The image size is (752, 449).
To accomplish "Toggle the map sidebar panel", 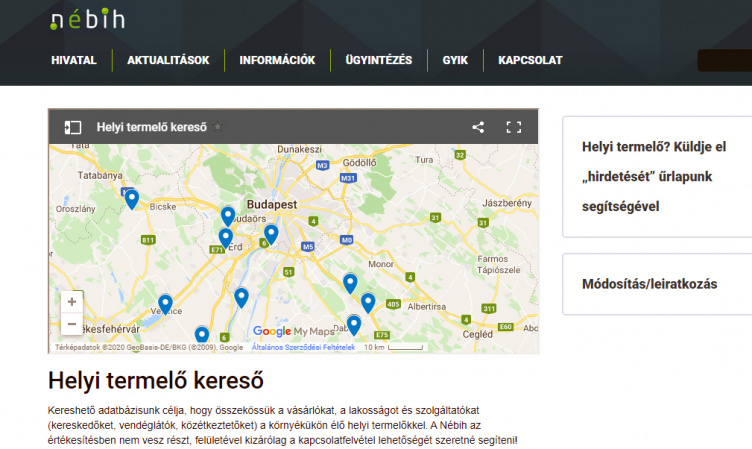I will click(73, 127).
